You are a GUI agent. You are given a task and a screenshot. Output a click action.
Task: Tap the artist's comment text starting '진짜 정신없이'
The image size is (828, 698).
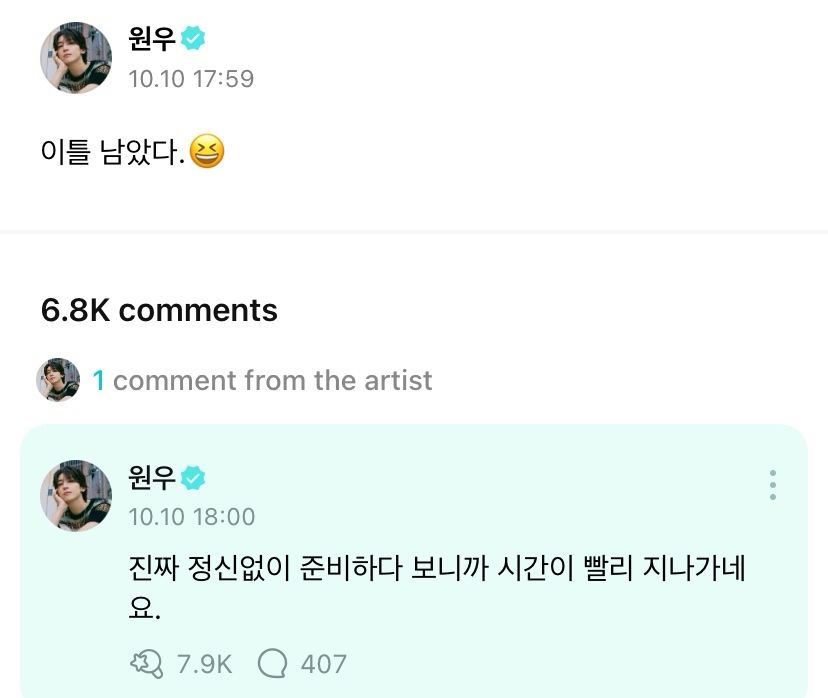[437, 588]
